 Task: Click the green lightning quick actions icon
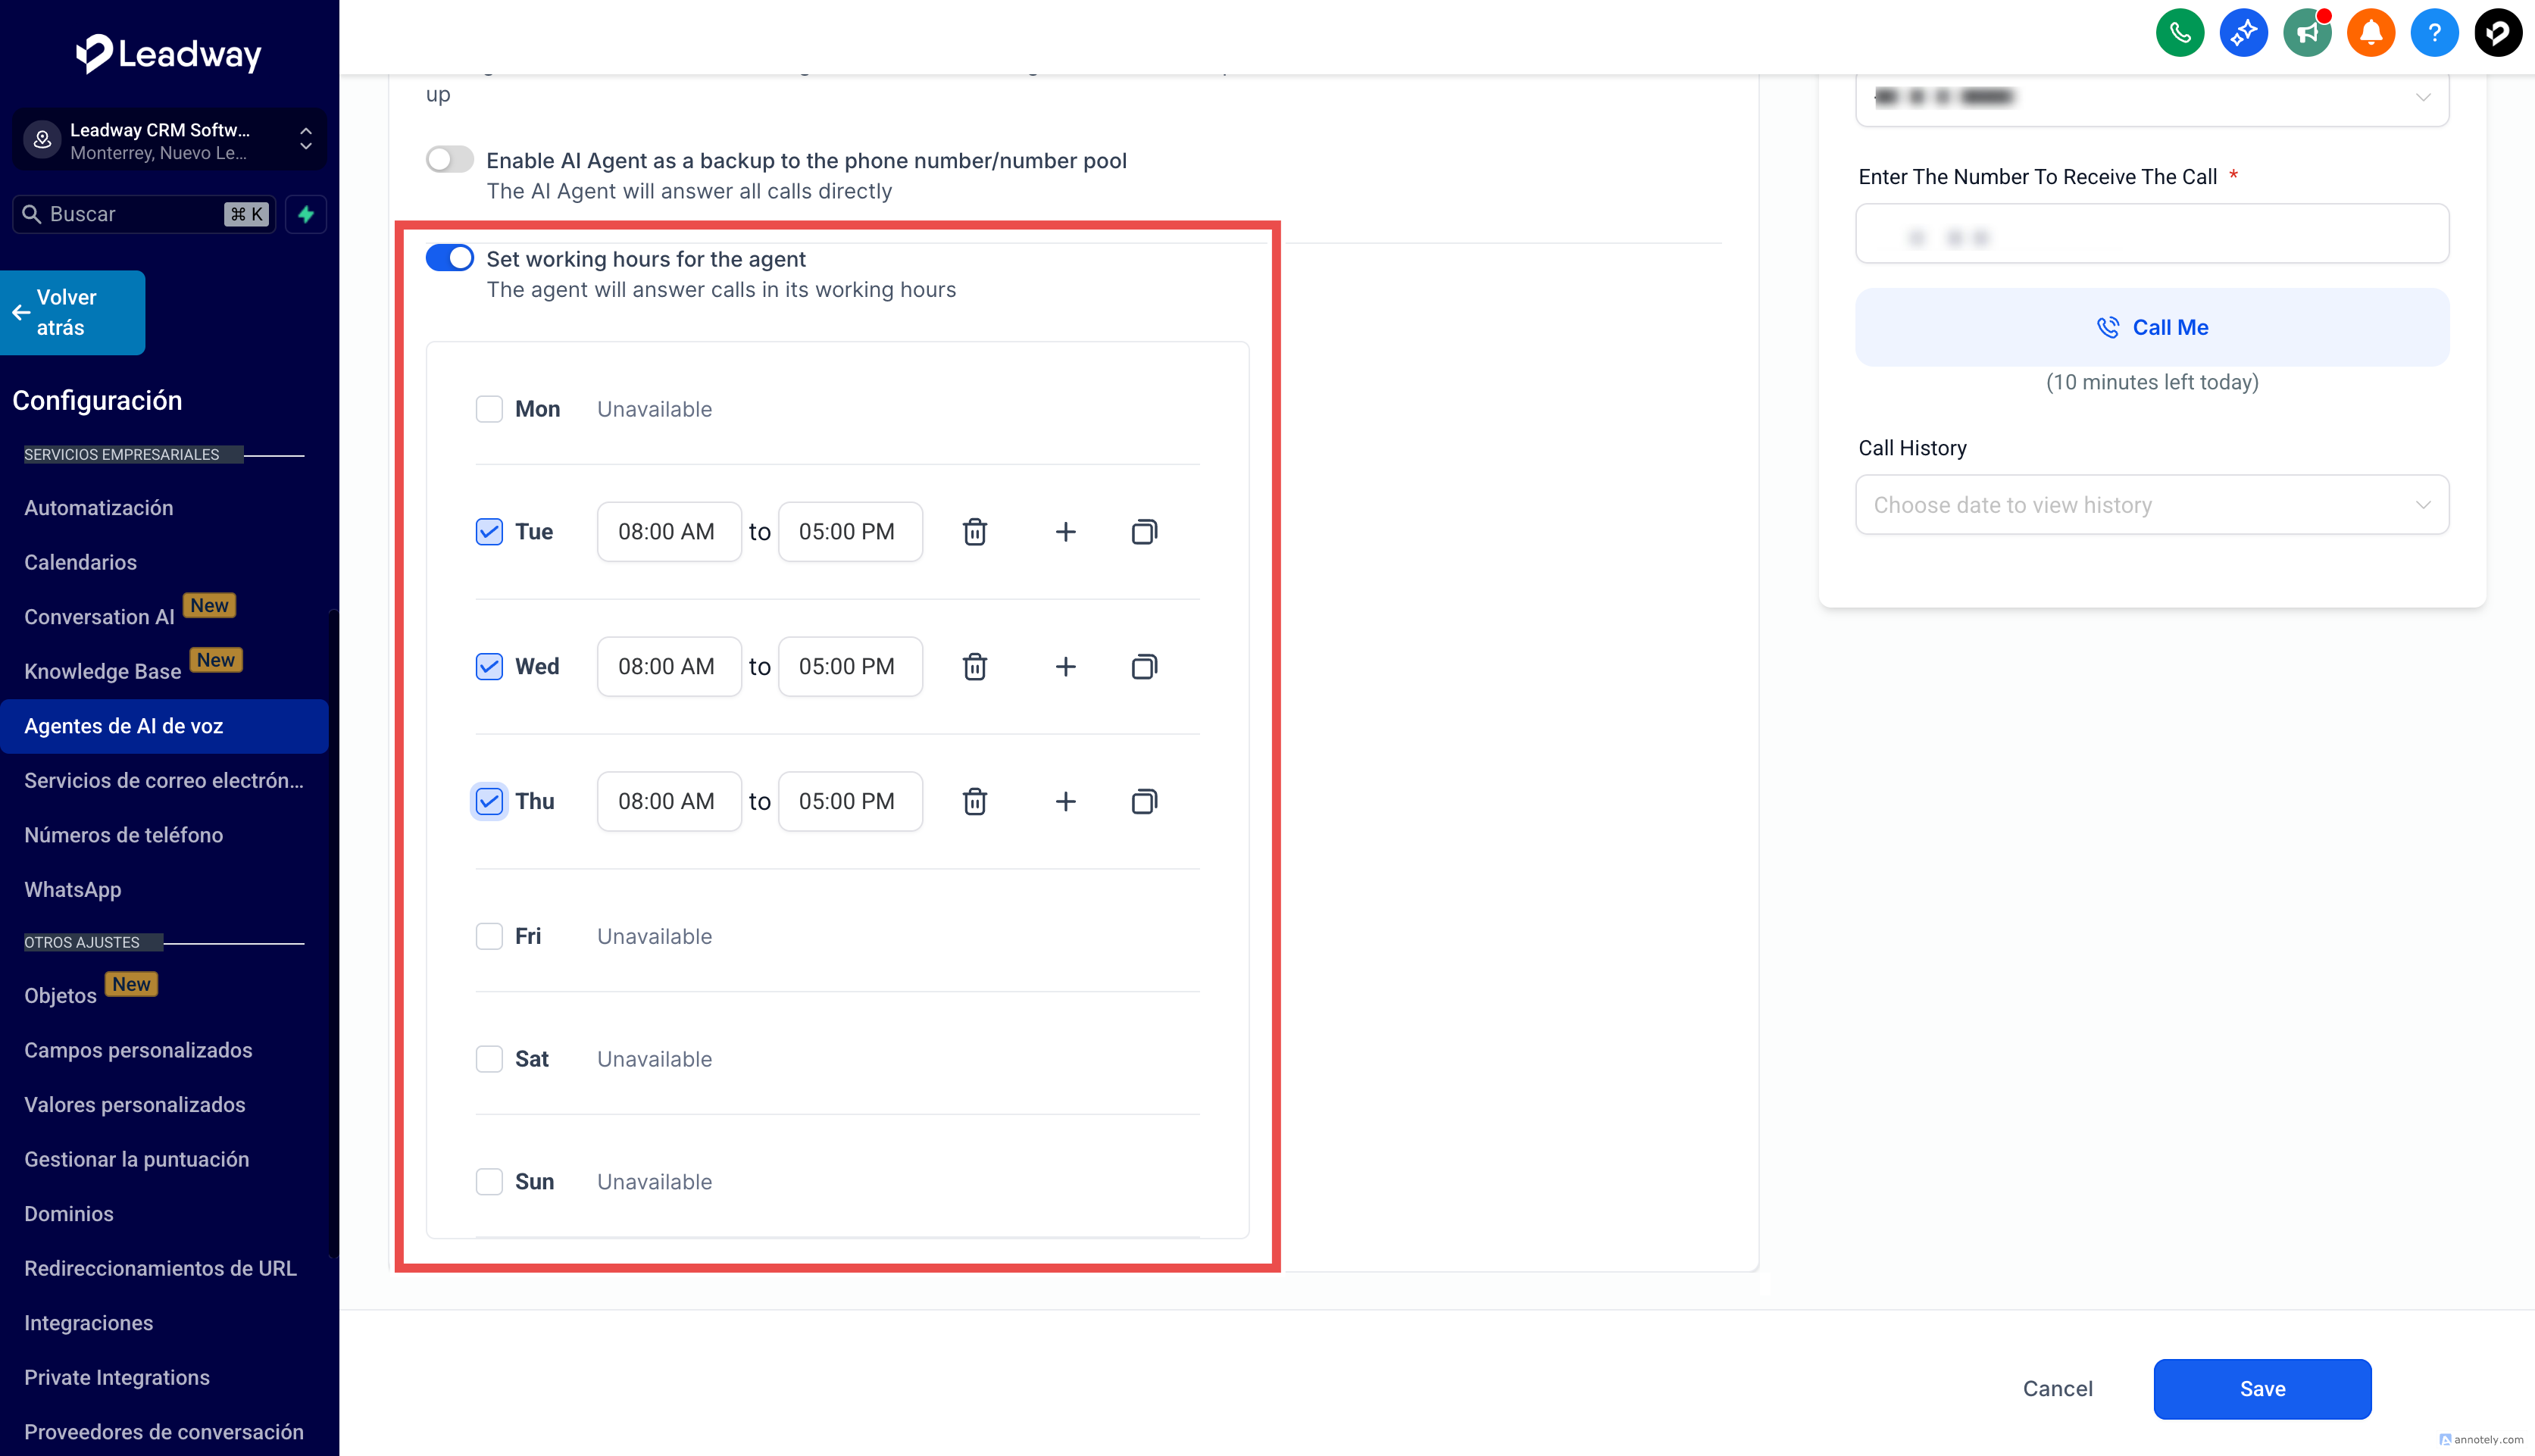point(306,214)
